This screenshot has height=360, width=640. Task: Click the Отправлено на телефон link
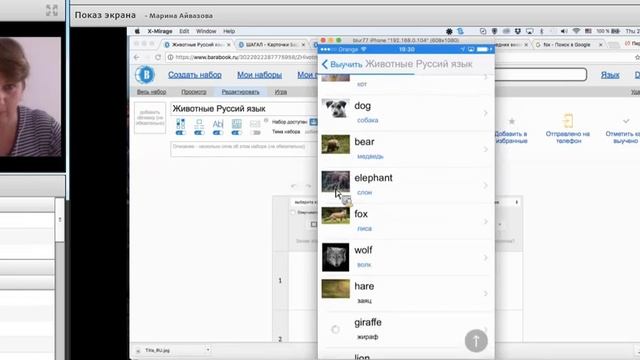tap(568, 137)
